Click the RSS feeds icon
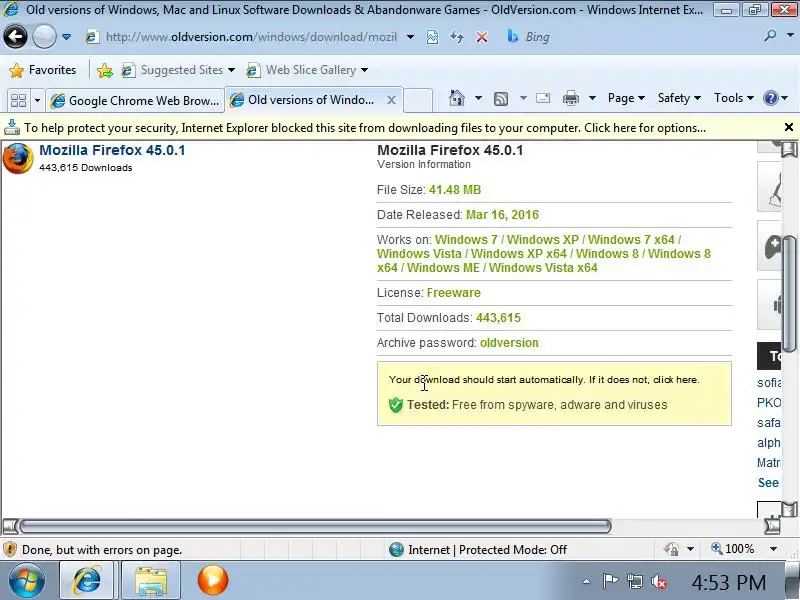 pos(501,98)
